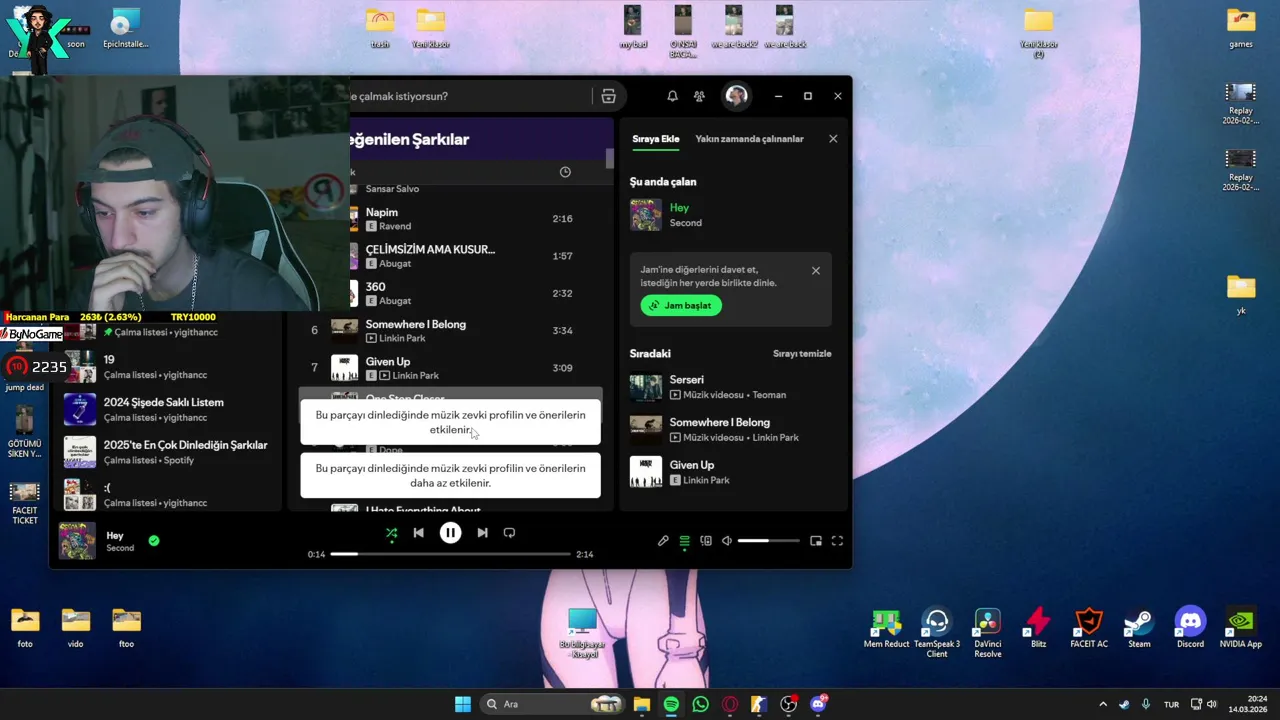
Task: Open FACEIT AC desktop shortcut
Action: pyautogui.click(x=1089, y=630)
